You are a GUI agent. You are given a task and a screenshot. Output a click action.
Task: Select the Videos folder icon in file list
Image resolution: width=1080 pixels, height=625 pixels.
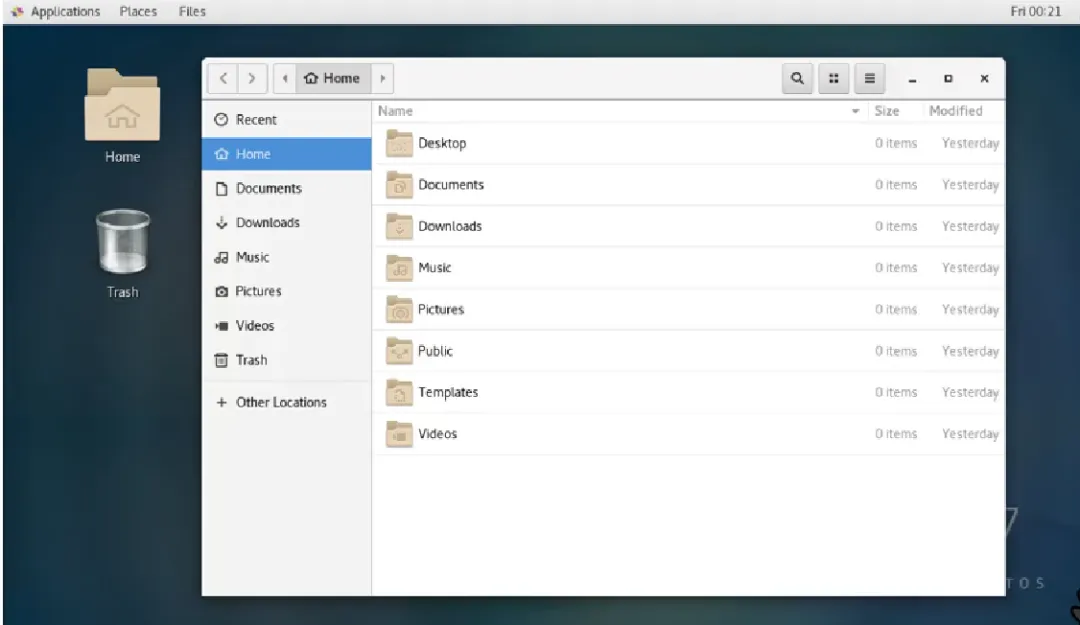point(399,433)
